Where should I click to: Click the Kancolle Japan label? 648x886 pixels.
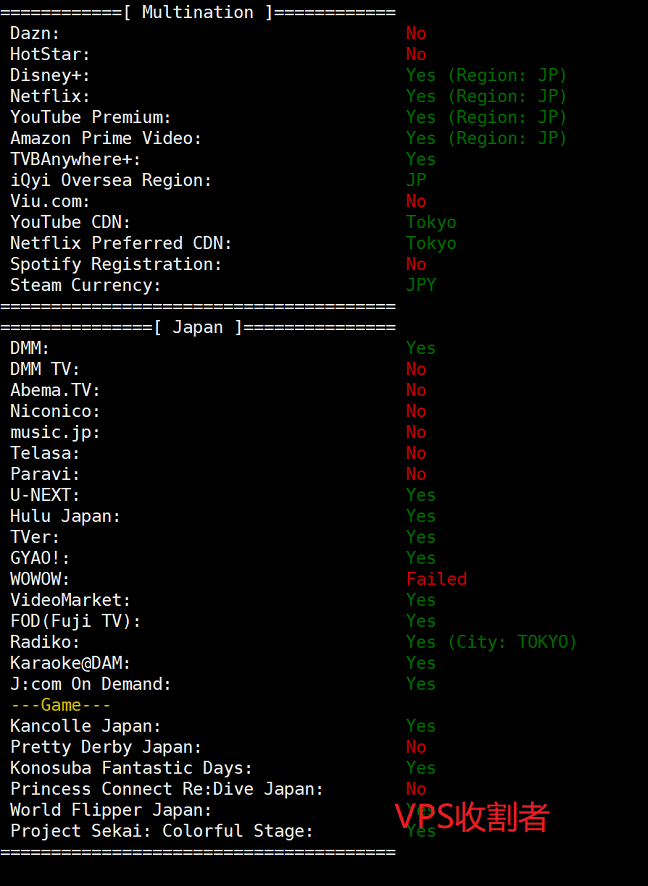point(85,726)
